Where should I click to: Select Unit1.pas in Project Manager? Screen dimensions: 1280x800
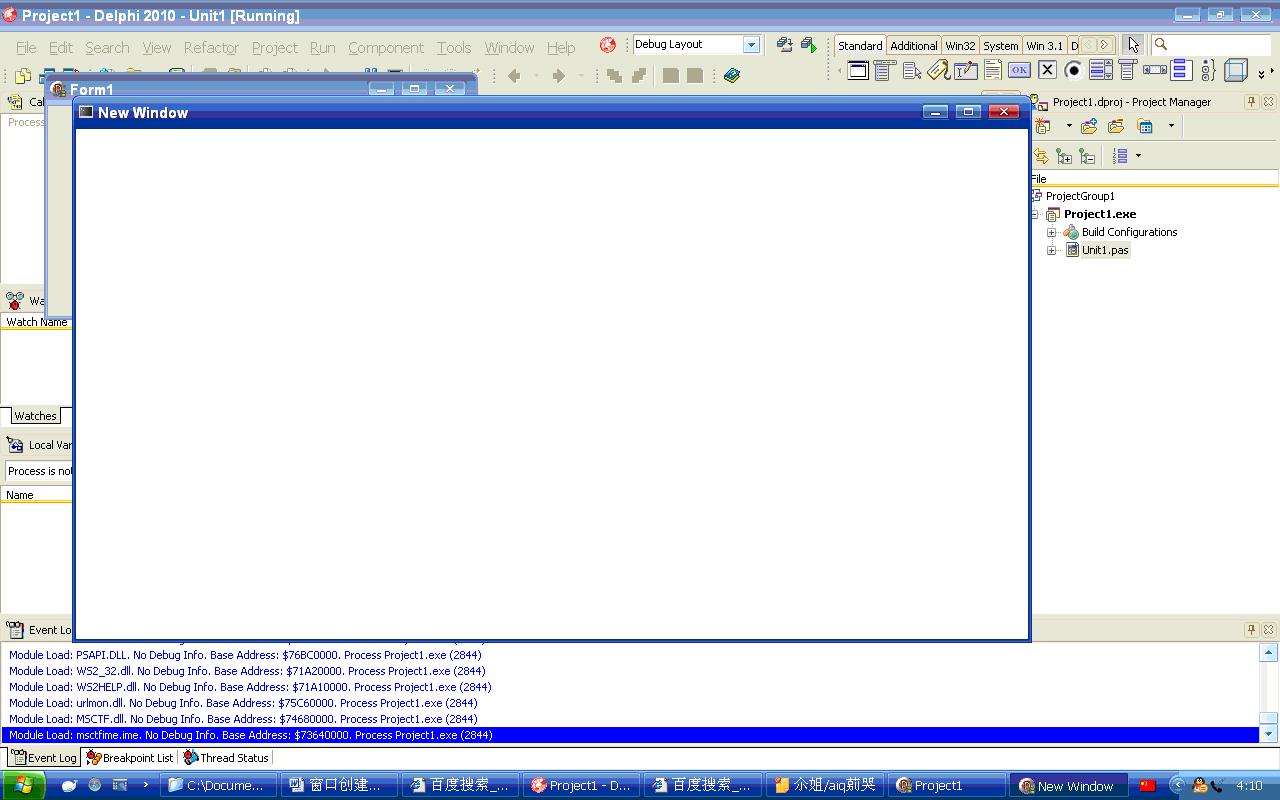click(1105, 250)
